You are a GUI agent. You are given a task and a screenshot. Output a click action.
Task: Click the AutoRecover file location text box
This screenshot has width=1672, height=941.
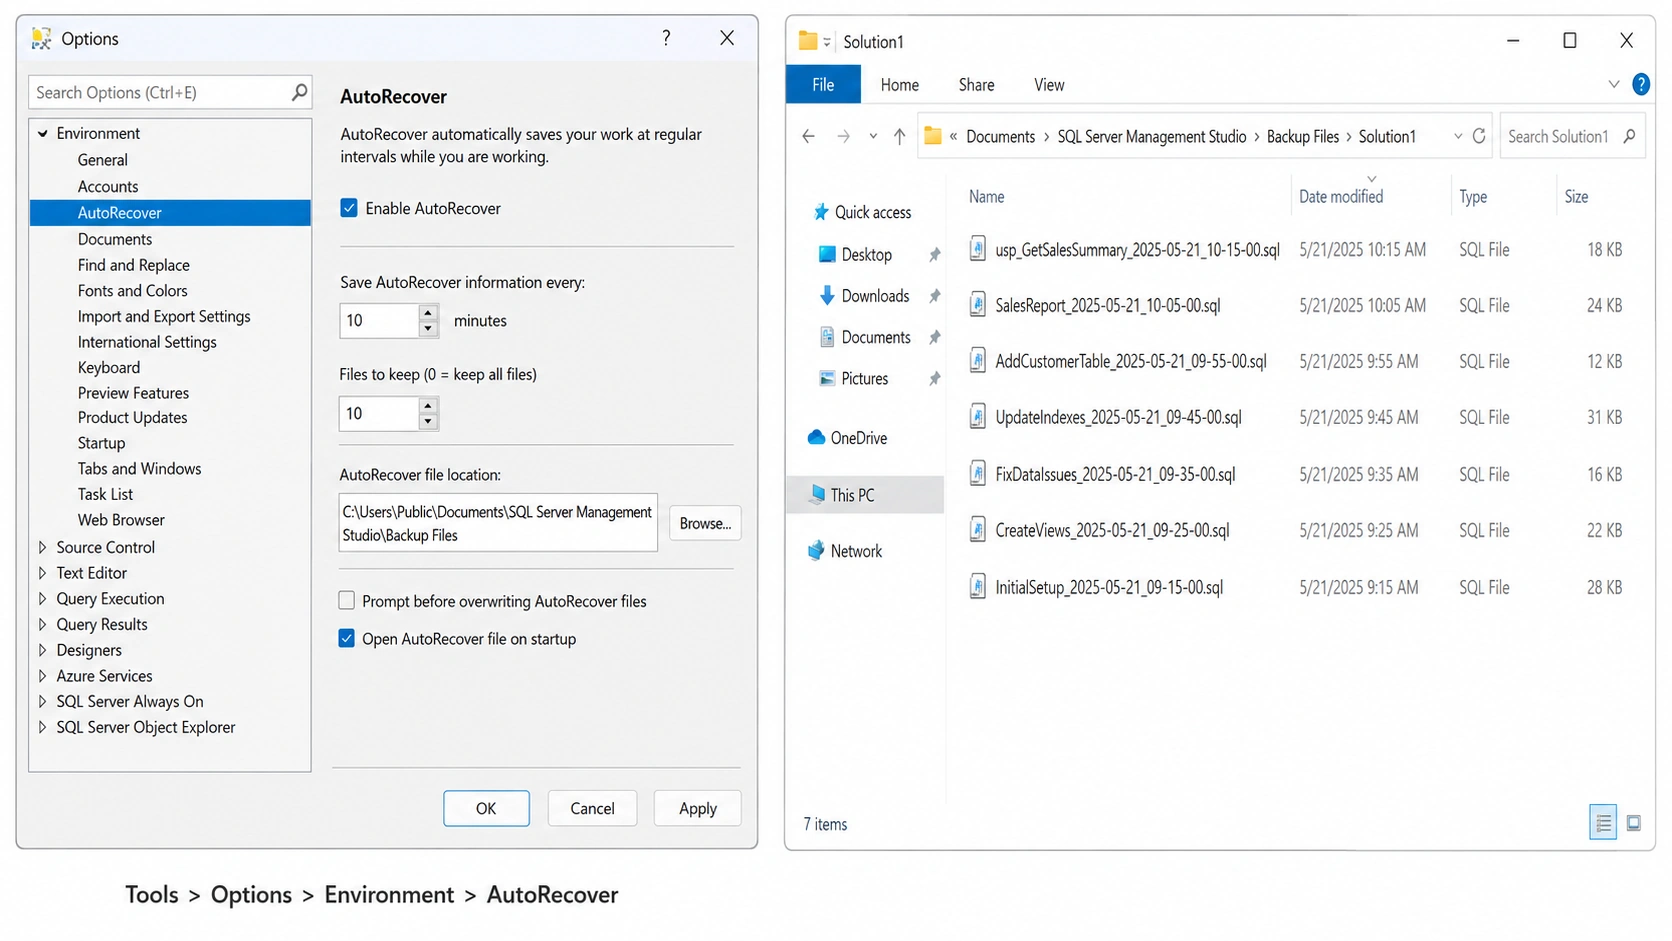coord(498,523)
